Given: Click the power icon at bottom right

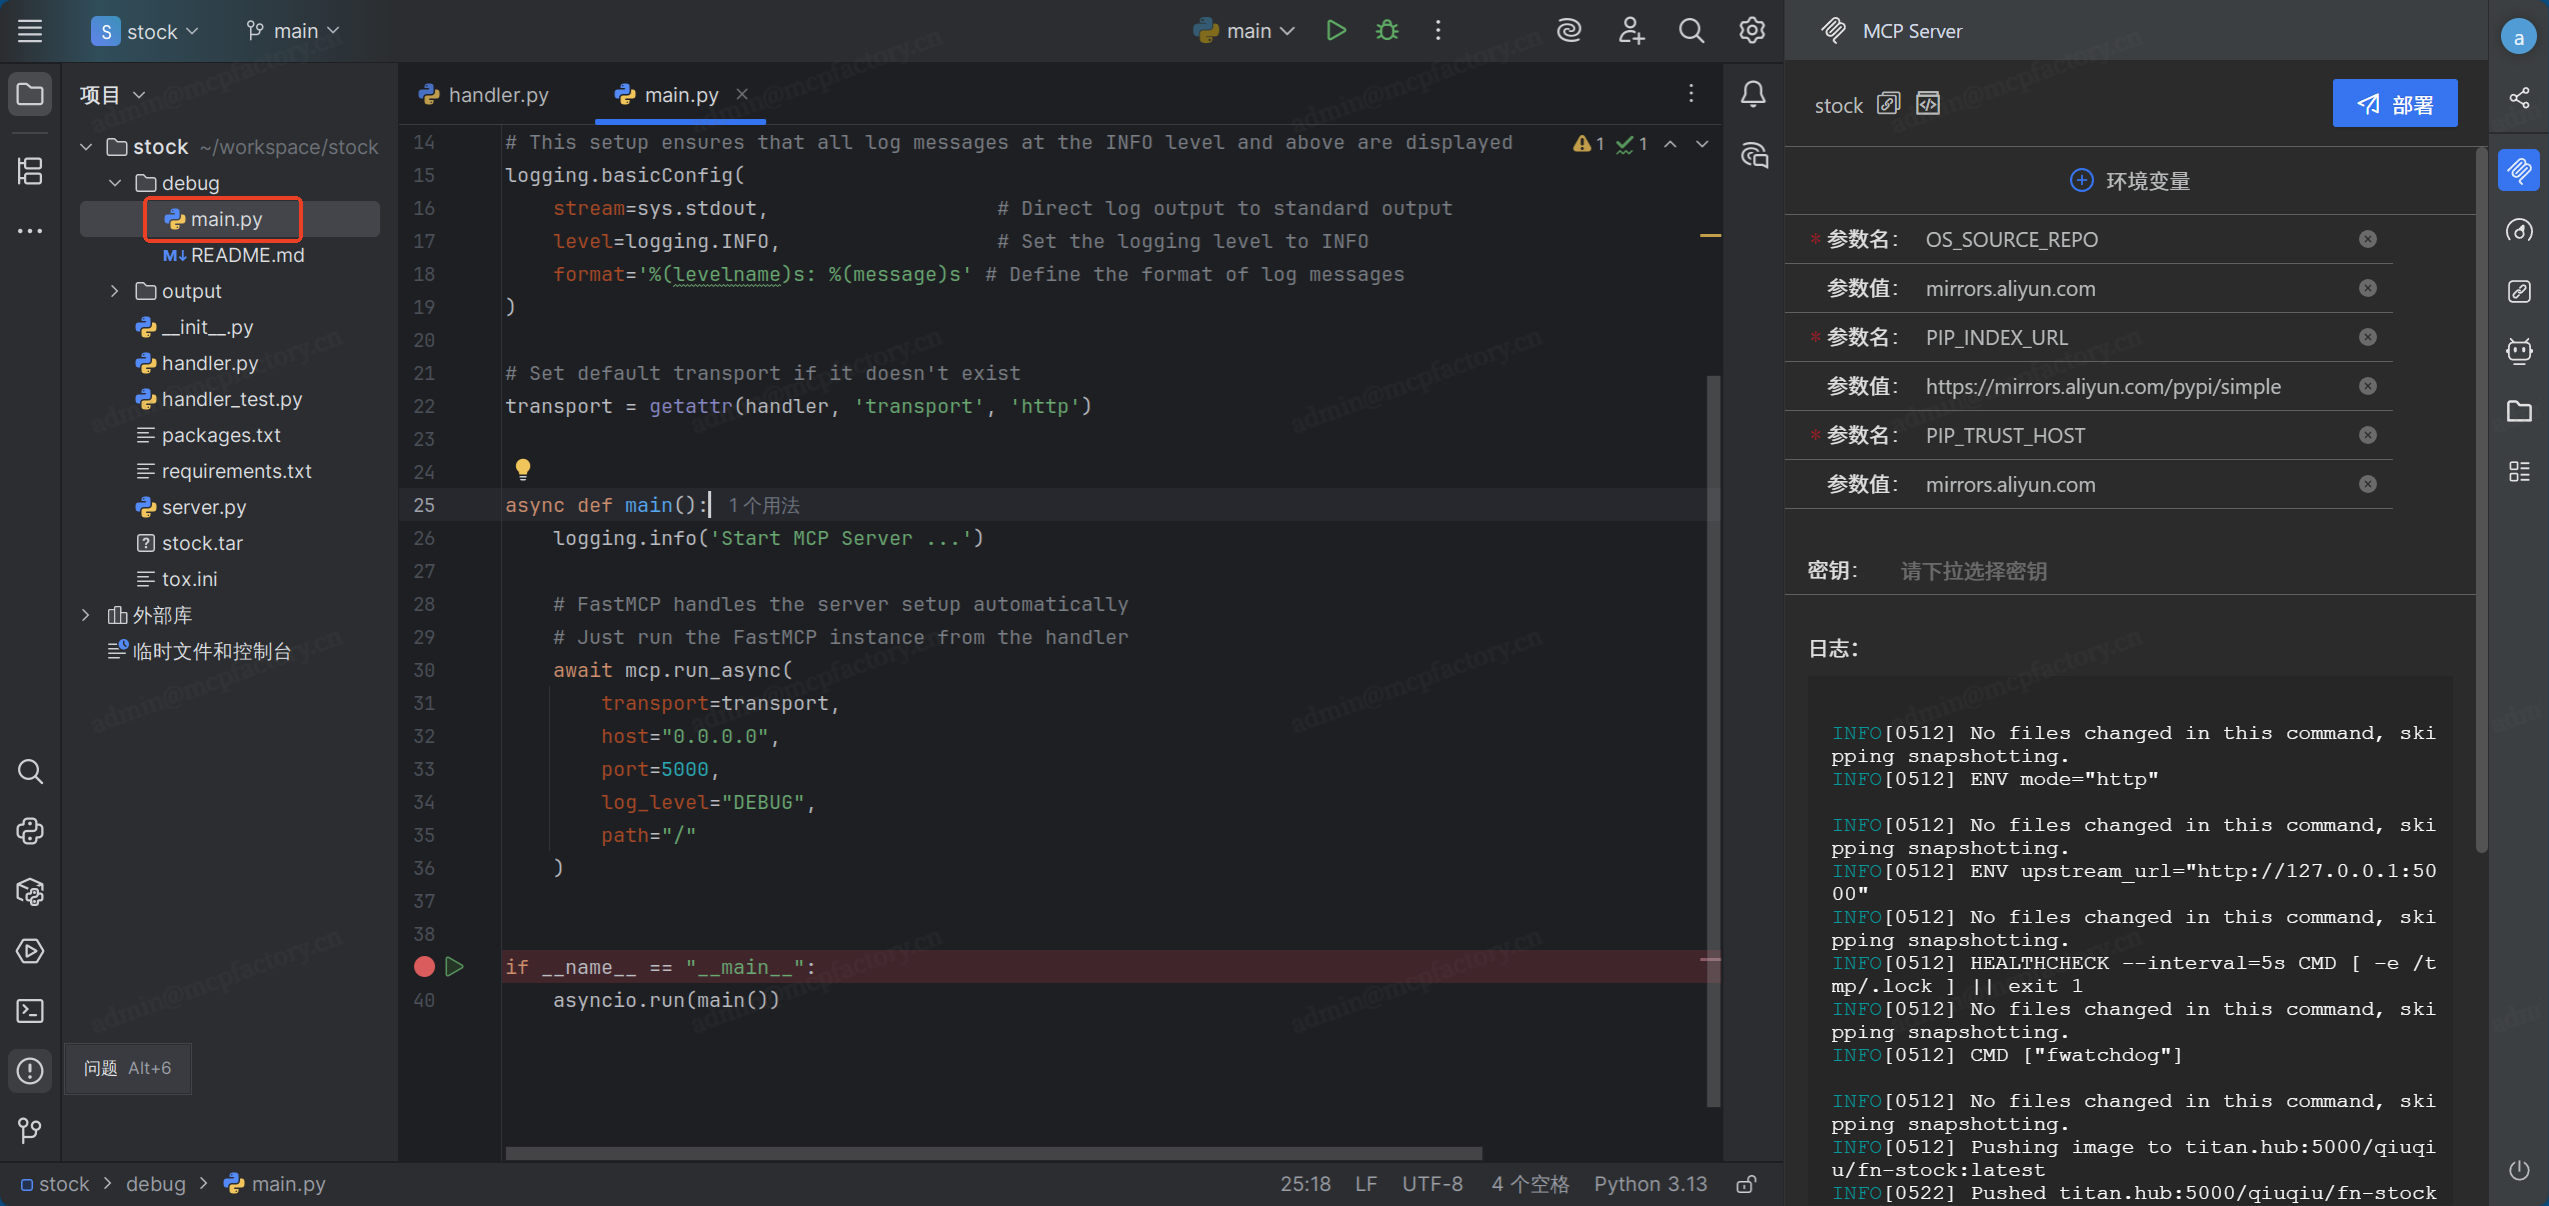Looking at the screenshot, I should [2519, 1170].
